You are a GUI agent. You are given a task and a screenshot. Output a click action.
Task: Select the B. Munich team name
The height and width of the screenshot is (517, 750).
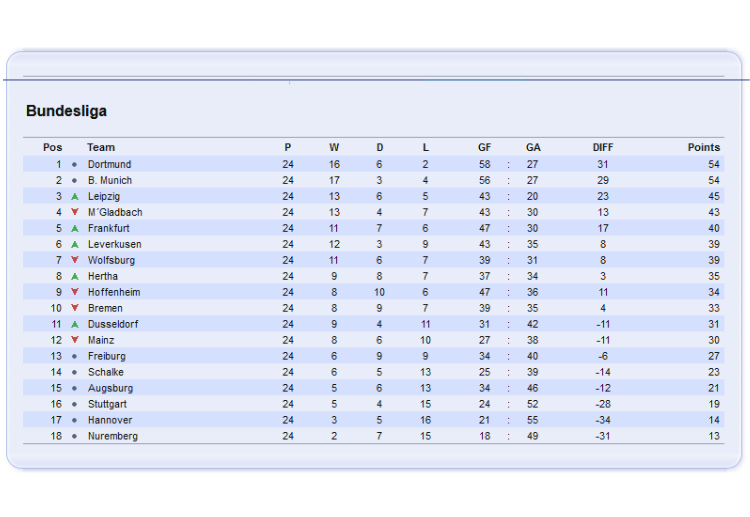(109, 181)
